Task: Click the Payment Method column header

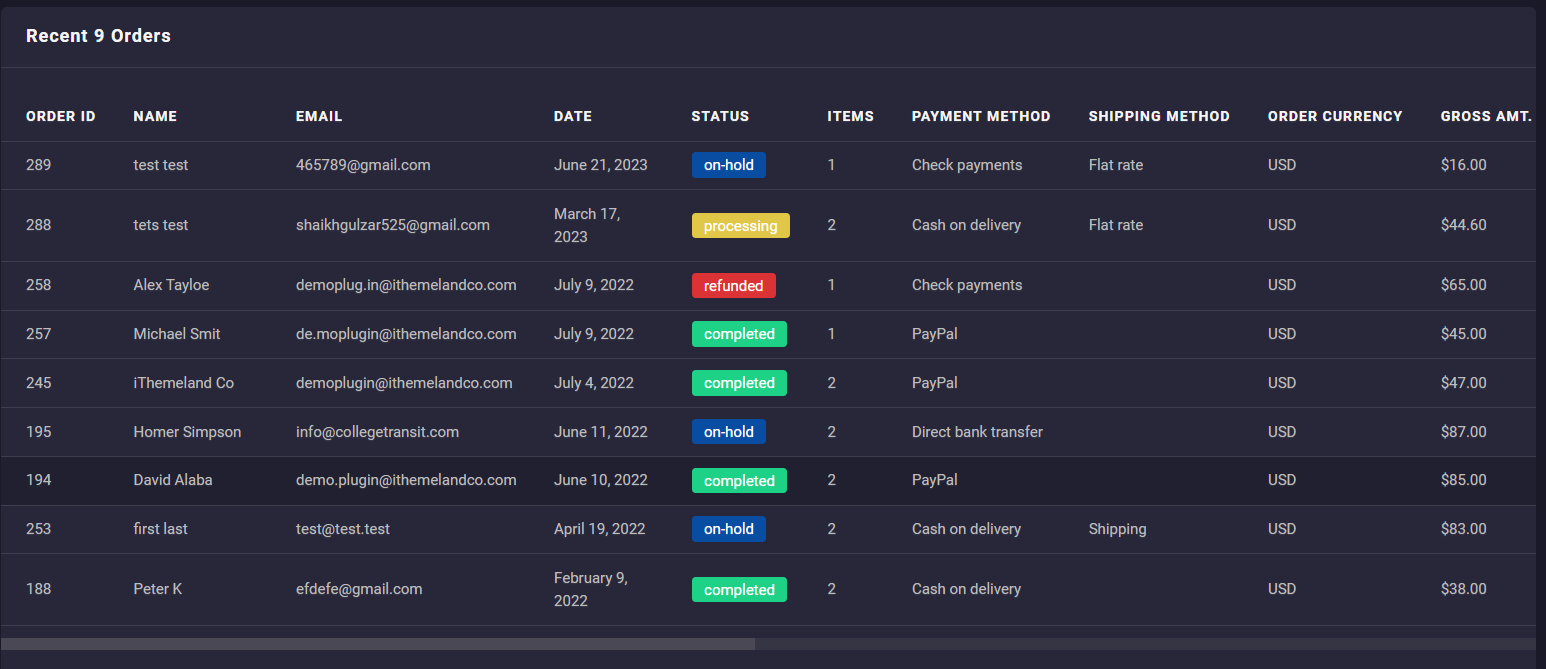Action: (981, 116)
